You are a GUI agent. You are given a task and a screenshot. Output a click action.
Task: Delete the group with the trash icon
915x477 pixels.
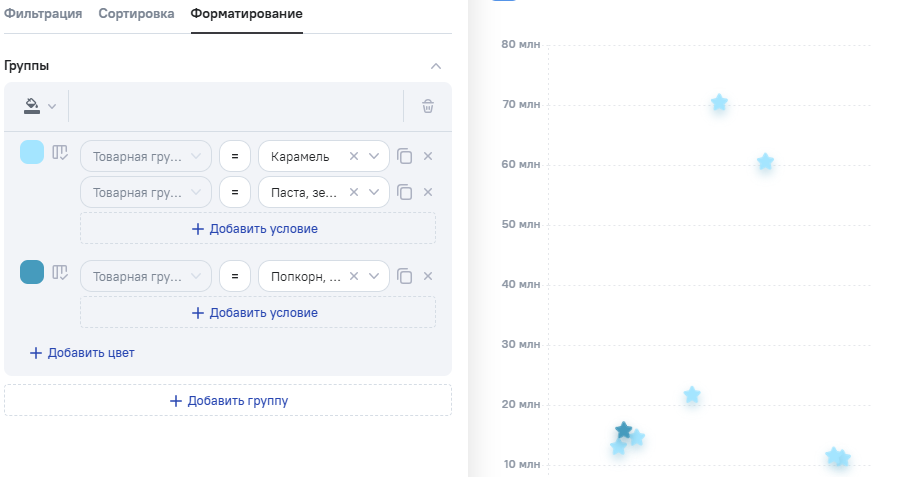click(428, 106)
